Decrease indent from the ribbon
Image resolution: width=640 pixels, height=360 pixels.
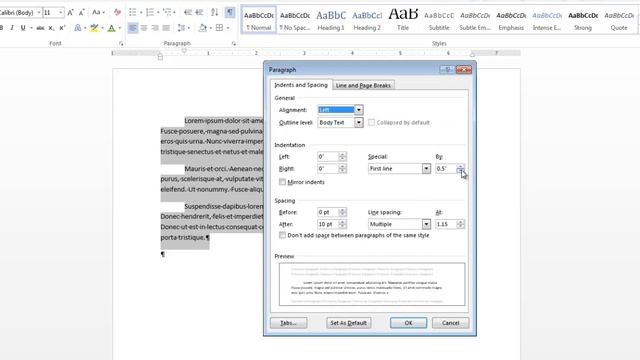(188, 13)
